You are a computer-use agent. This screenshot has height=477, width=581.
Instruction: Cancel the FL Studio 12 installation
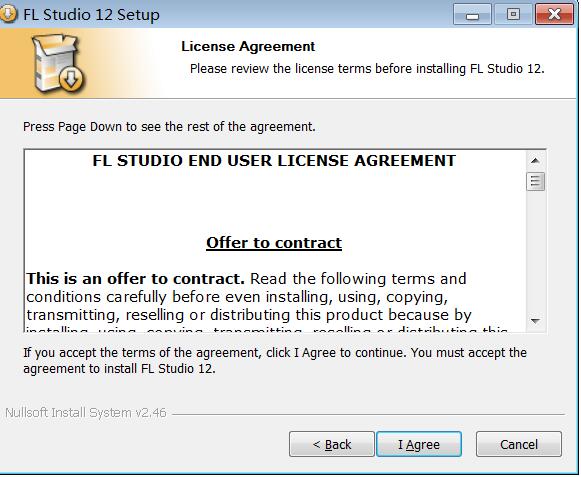tap(519, 444)
